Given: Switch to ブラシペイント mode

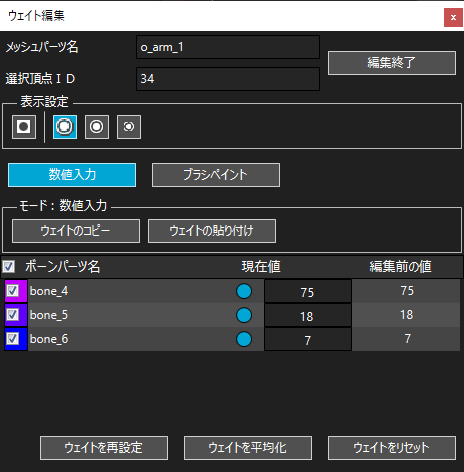Looking at the screenshot, I should (216, 175).
